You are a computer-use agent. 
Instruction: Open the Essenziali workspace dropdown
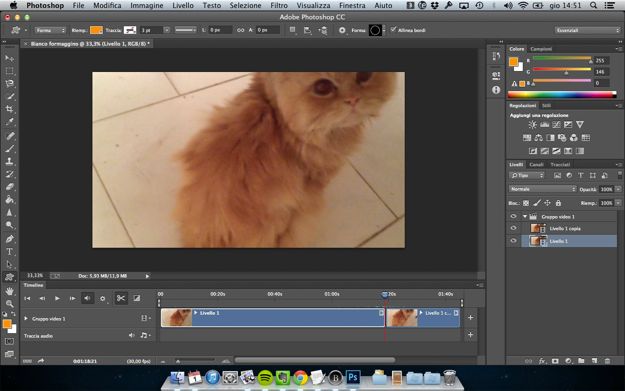tap(587, 30)
